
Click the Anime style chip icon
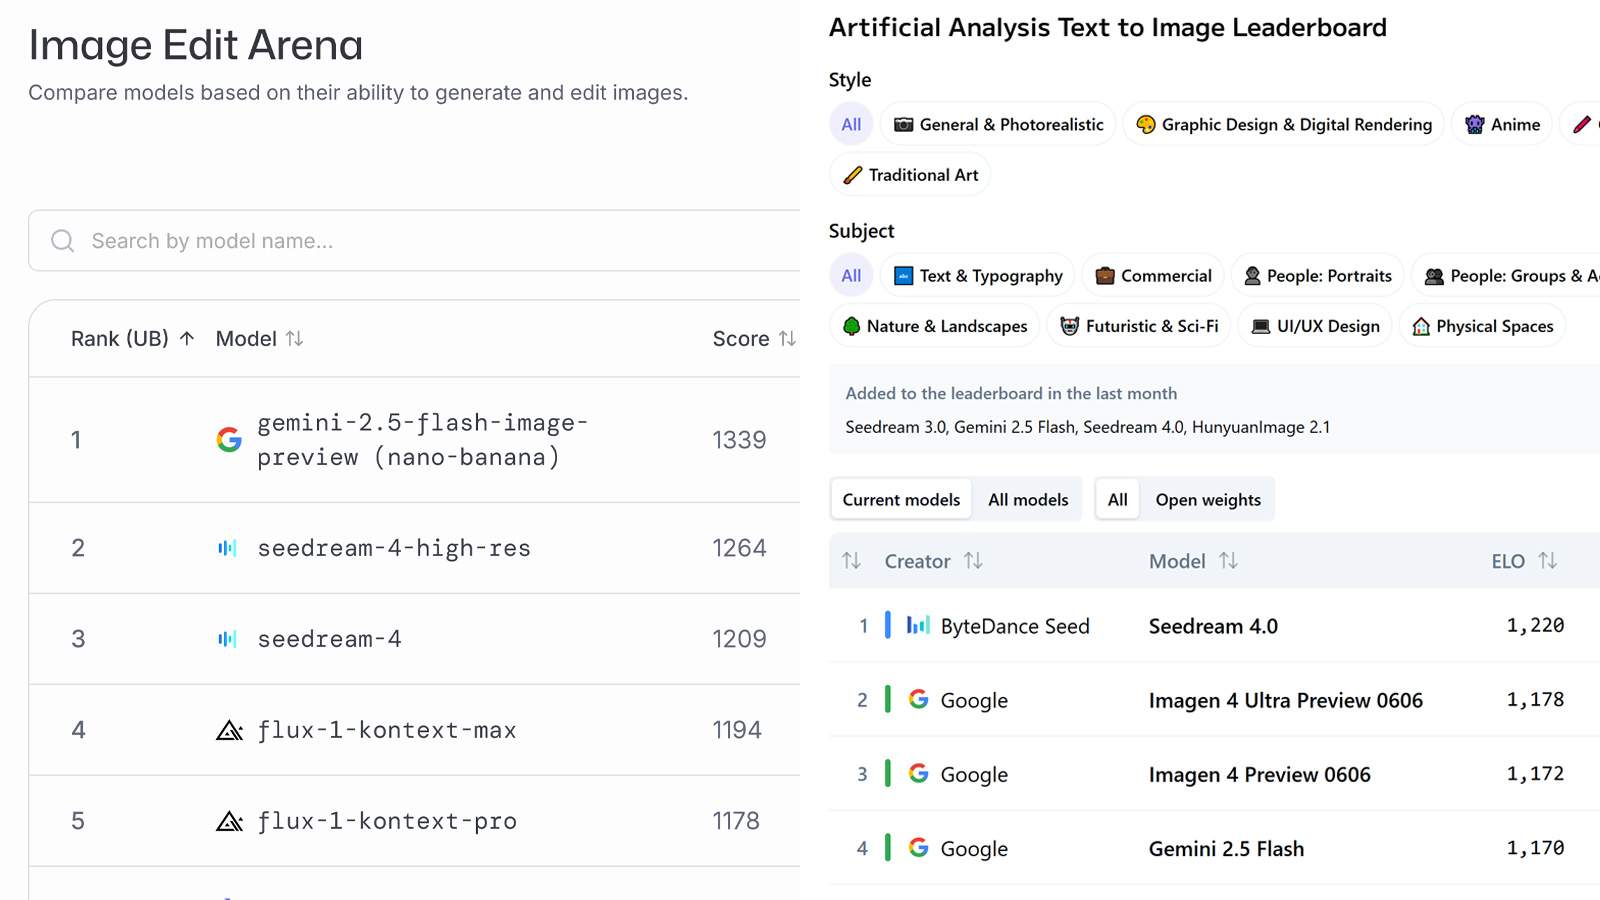(x=1474, y=125)
